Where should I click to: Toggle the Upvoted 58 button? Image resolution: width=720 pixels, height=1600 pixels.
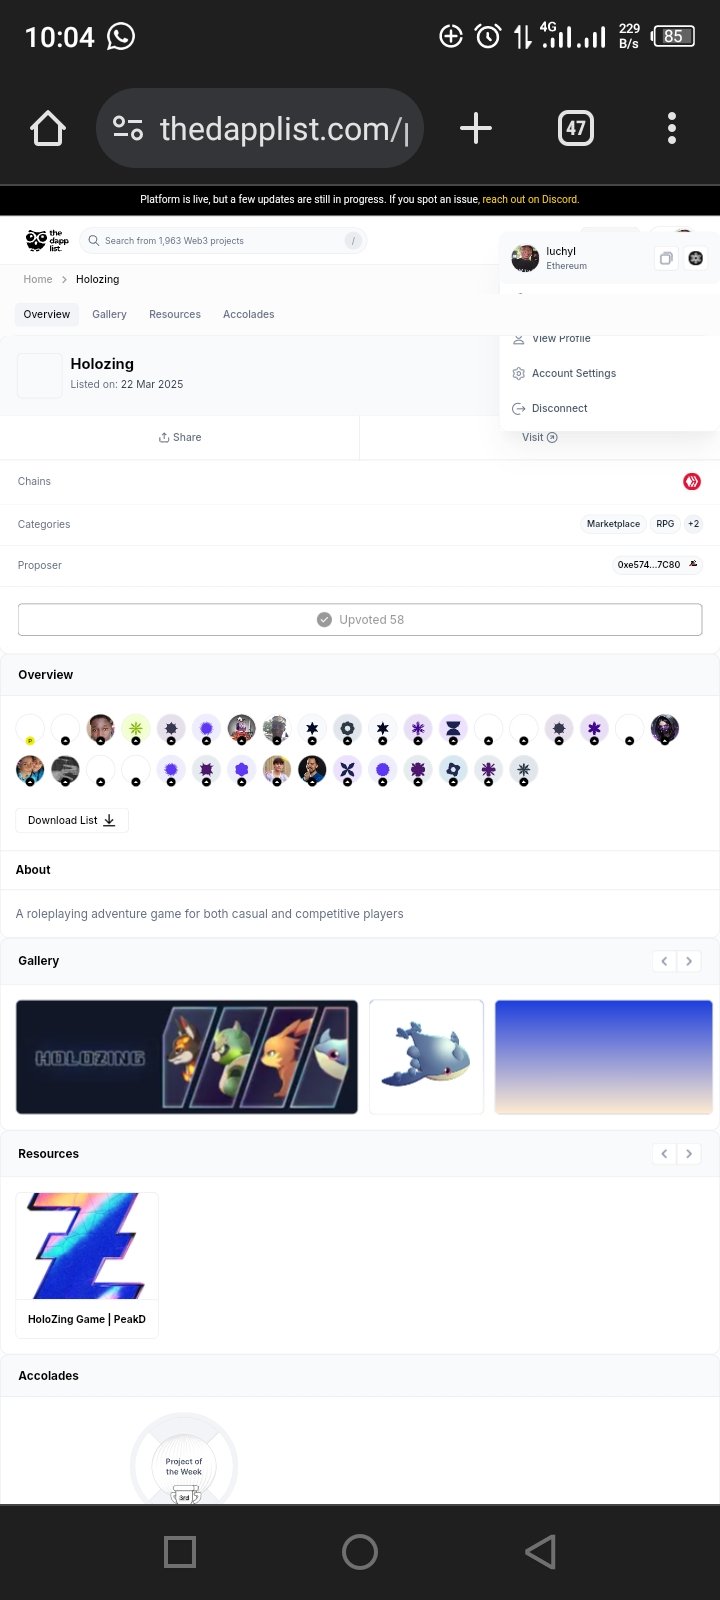pyautogui.click(x=360, y=620)
